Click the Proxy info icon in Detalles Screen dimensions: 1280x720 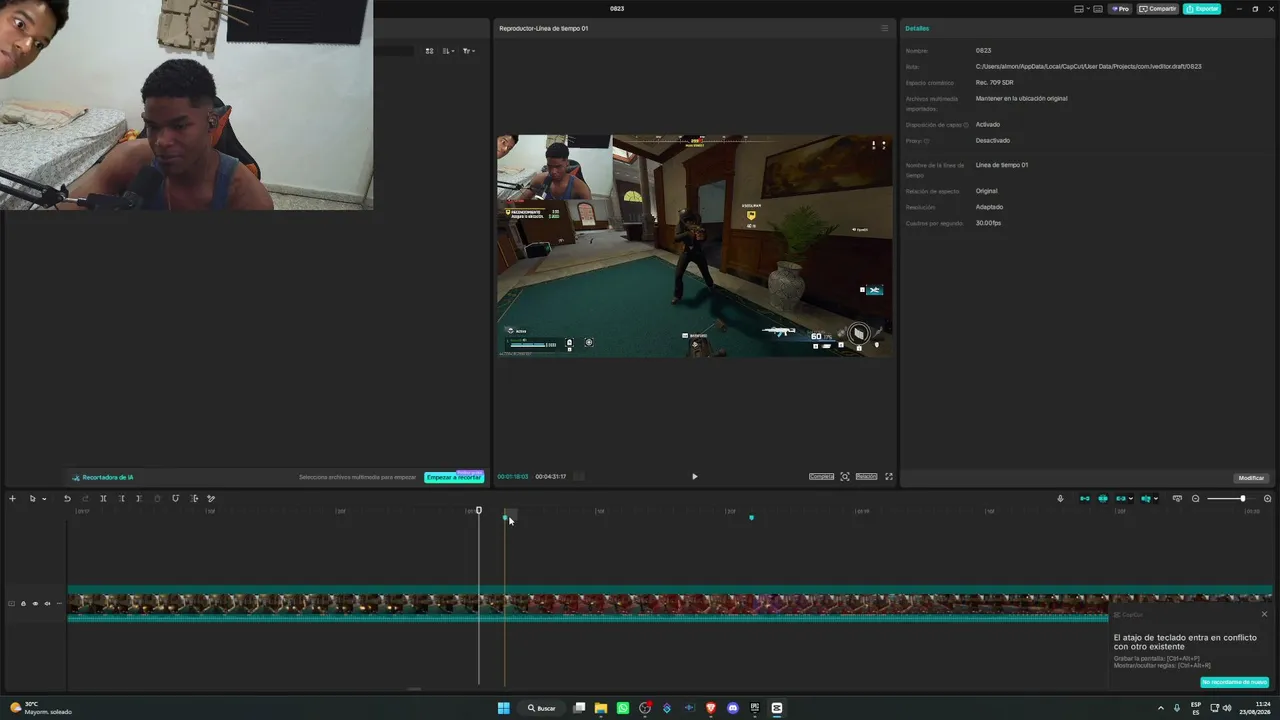926,141
